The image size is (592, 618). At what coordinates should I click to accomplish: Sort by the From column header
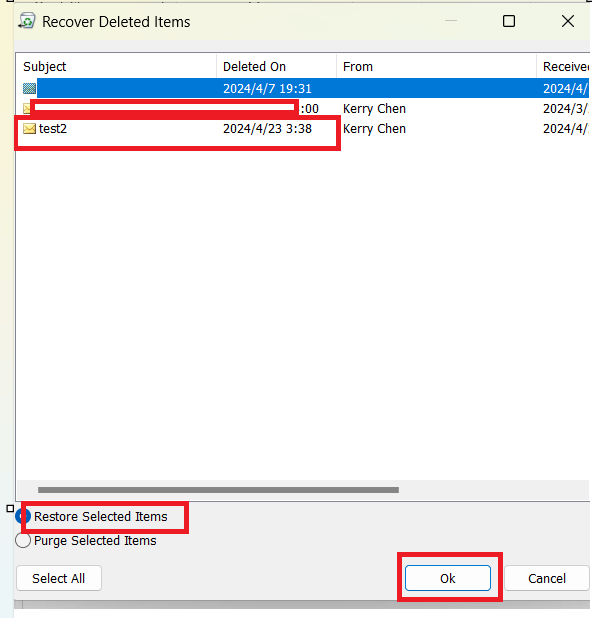[436, 67]
